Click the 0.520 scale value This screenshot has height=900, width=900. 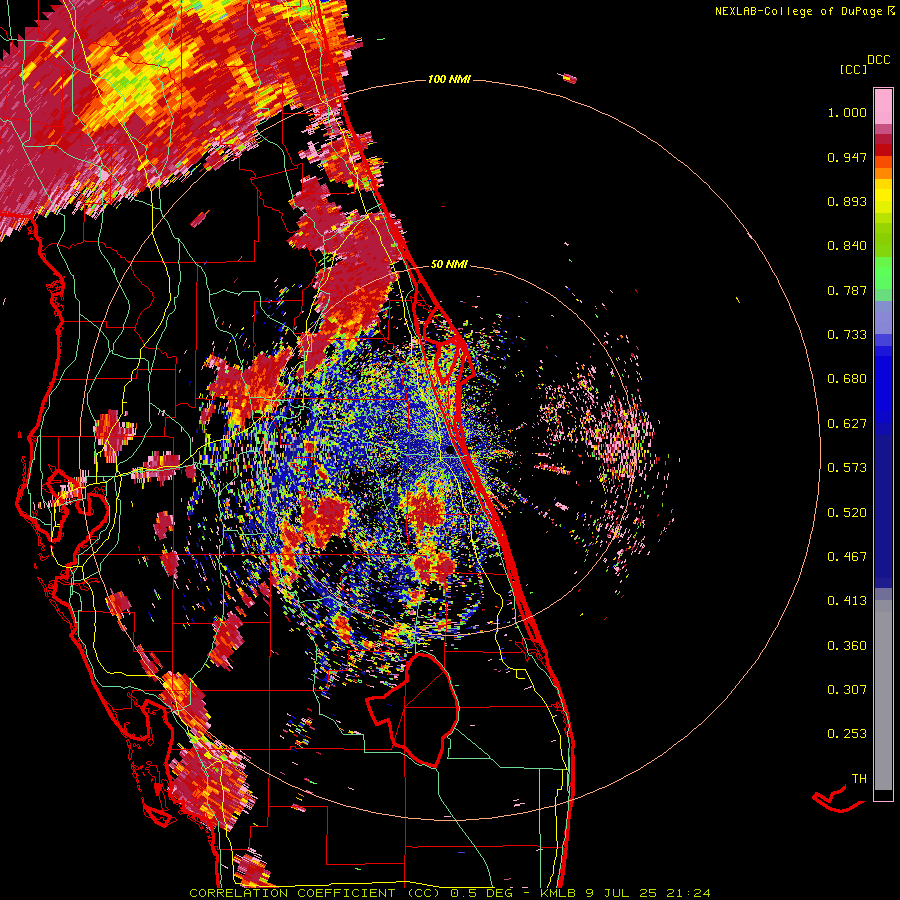(847, 513)
